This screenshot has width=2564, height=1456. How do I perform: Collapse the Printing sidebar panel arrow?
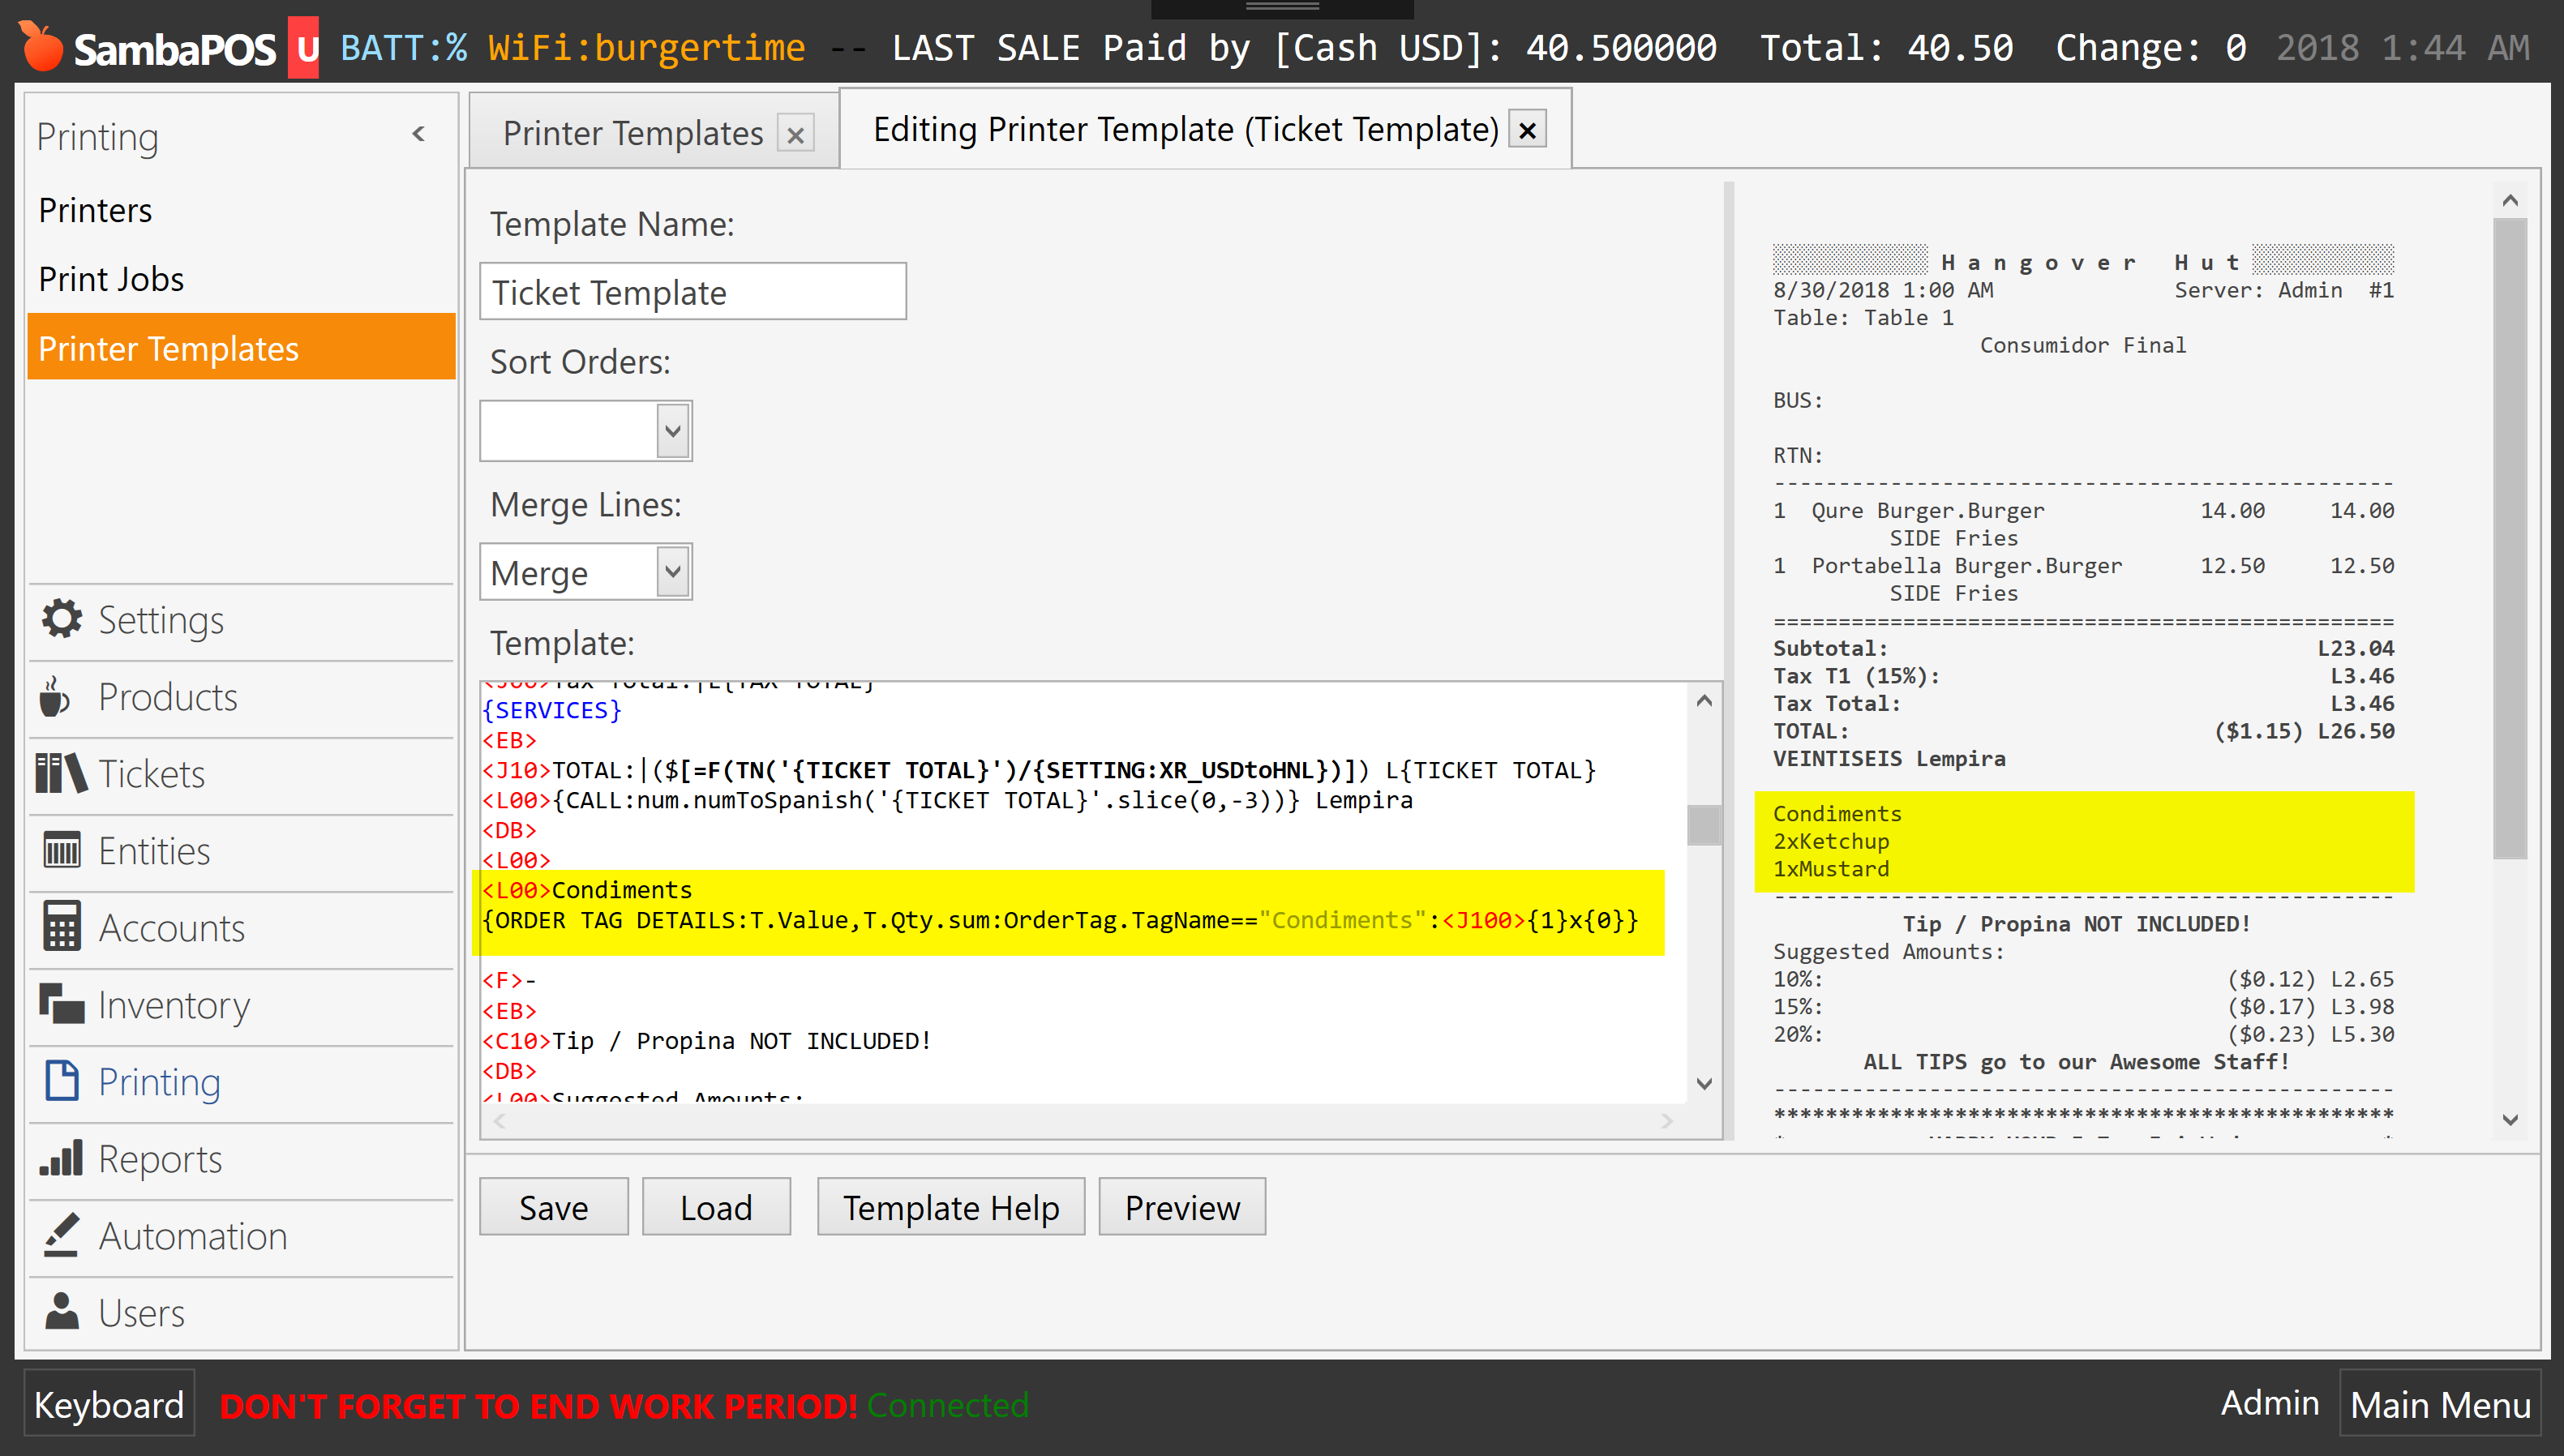(x=419, y=134)
